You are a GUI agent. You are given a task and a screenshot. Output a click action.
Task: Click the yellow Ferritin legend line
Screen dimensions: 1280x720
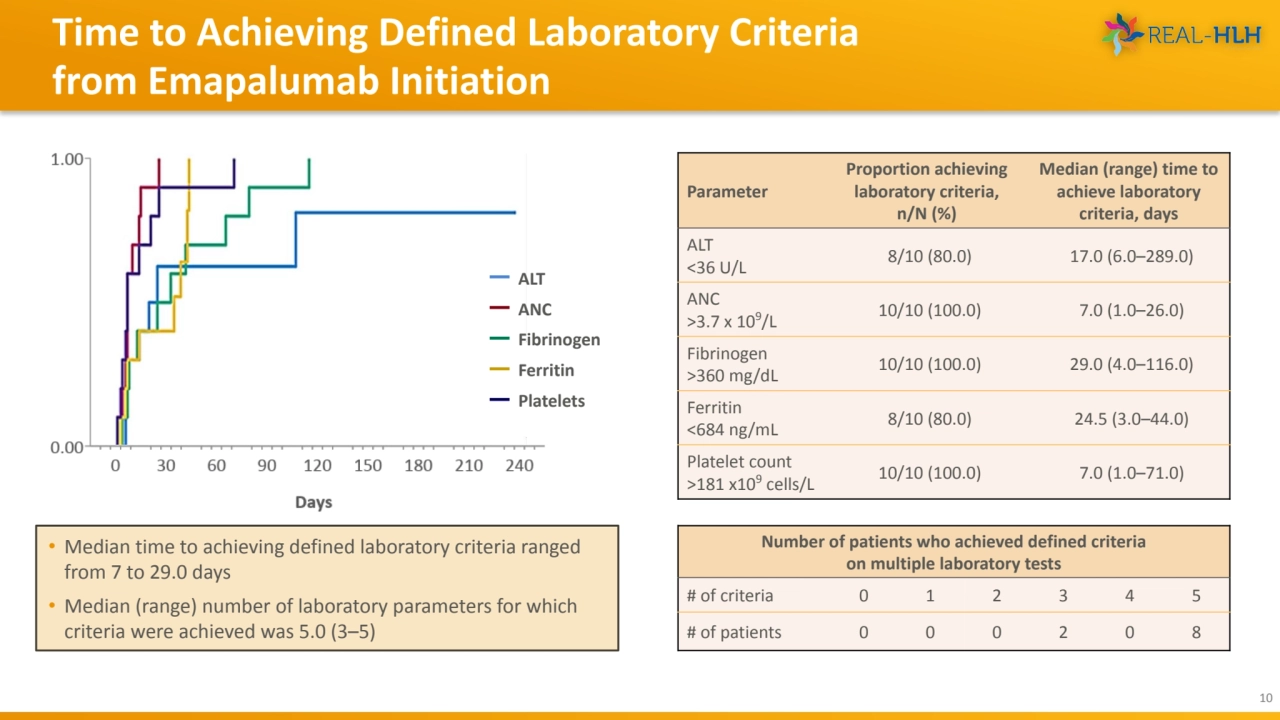click(501, 370)
